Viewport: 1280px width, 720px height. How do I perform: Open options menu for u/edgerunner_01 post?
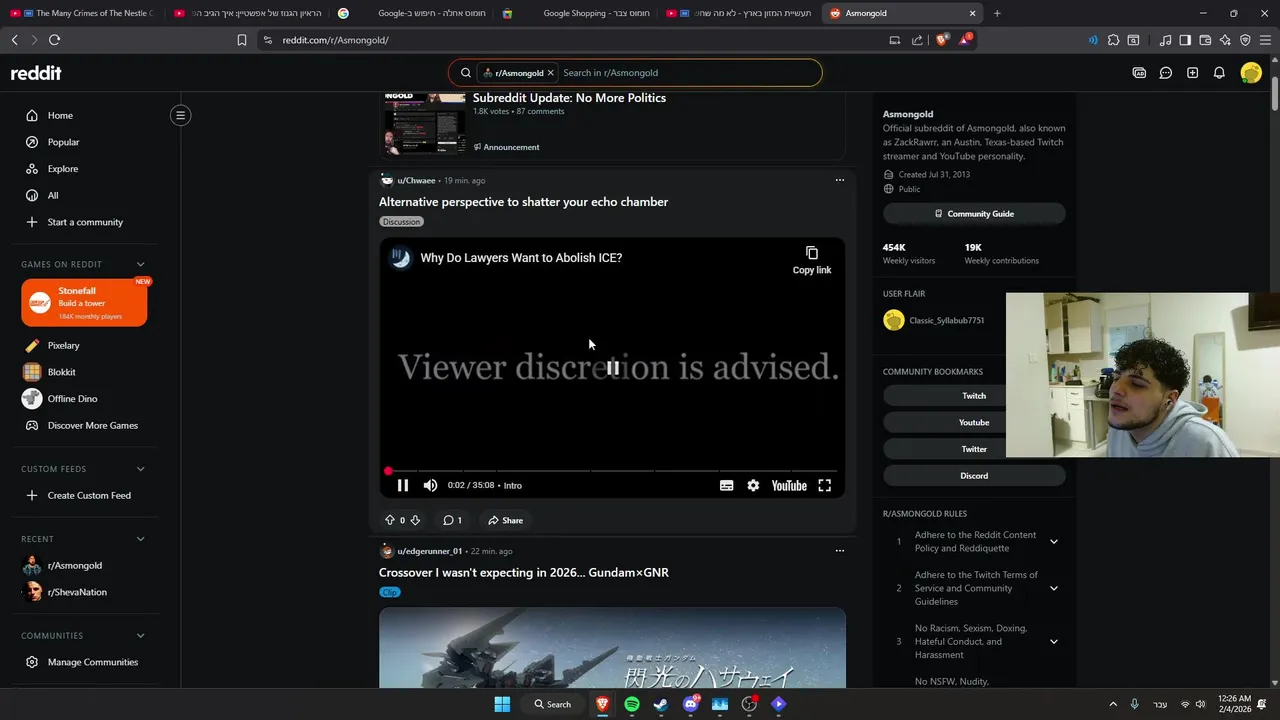tap(839, 550)
